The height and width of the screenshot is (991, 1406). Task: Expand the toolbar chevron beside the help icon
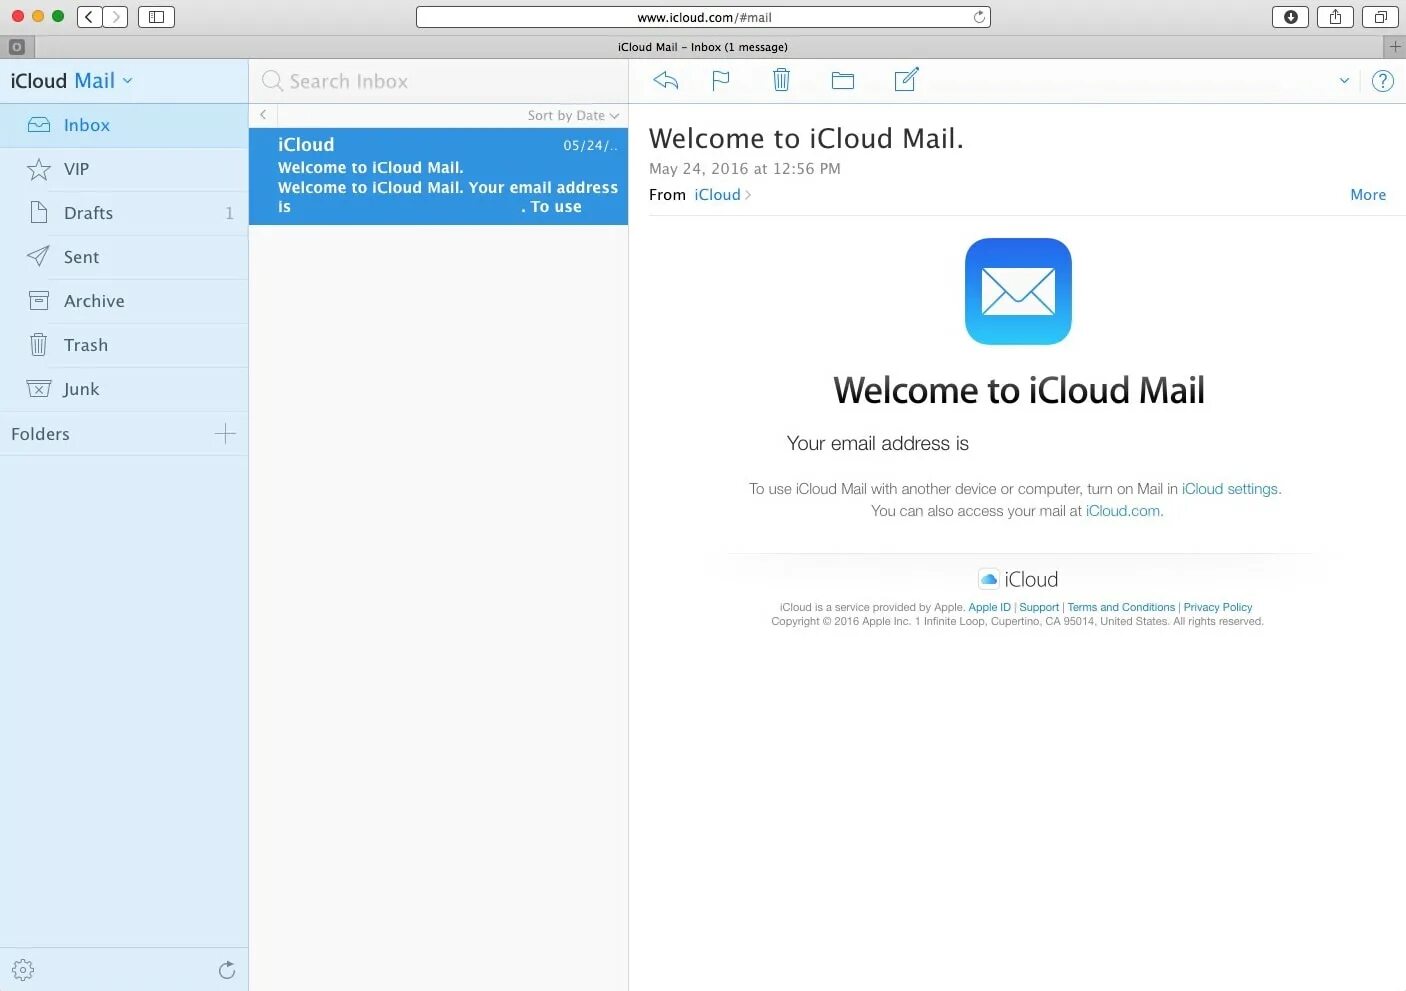pyautogui.click(x=1344, y=81)
